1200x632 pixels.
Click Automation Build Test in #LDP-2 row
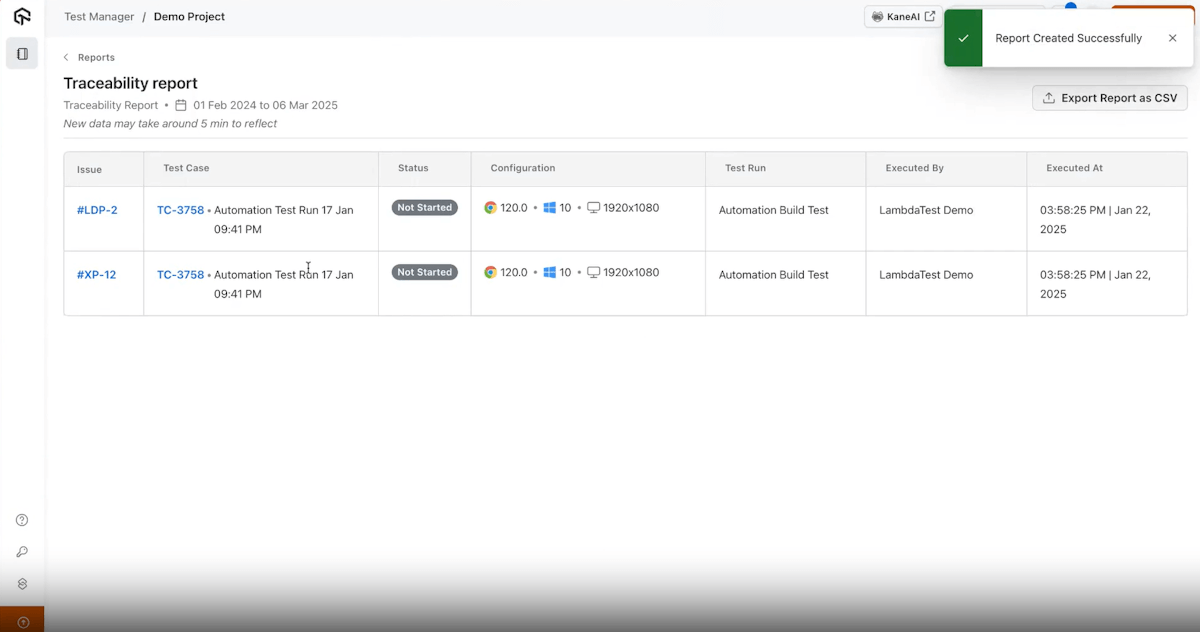(x=774, y=210)
